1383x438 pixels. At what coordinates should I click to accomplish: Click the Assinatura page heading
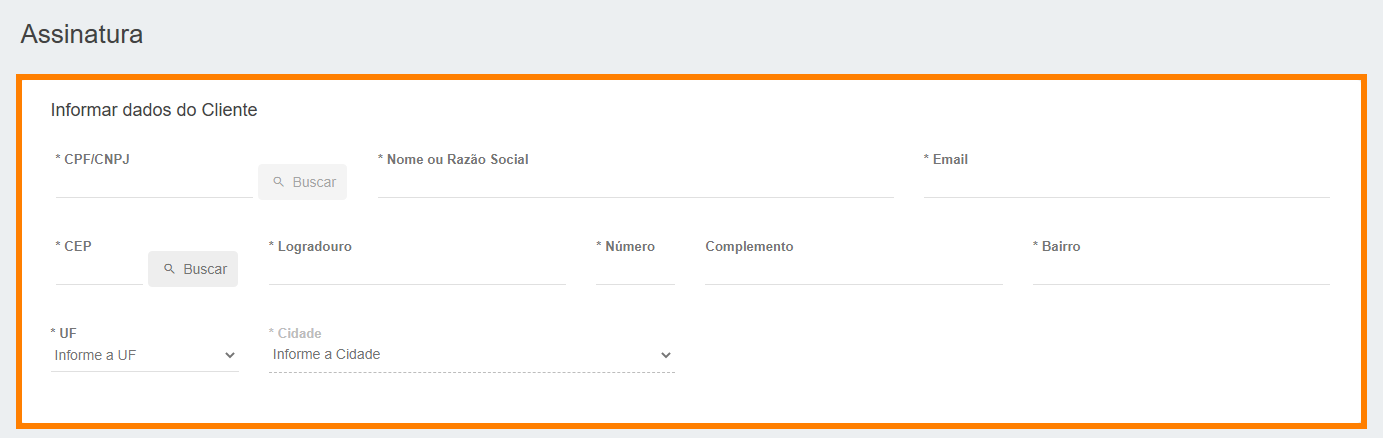[82, 34]
